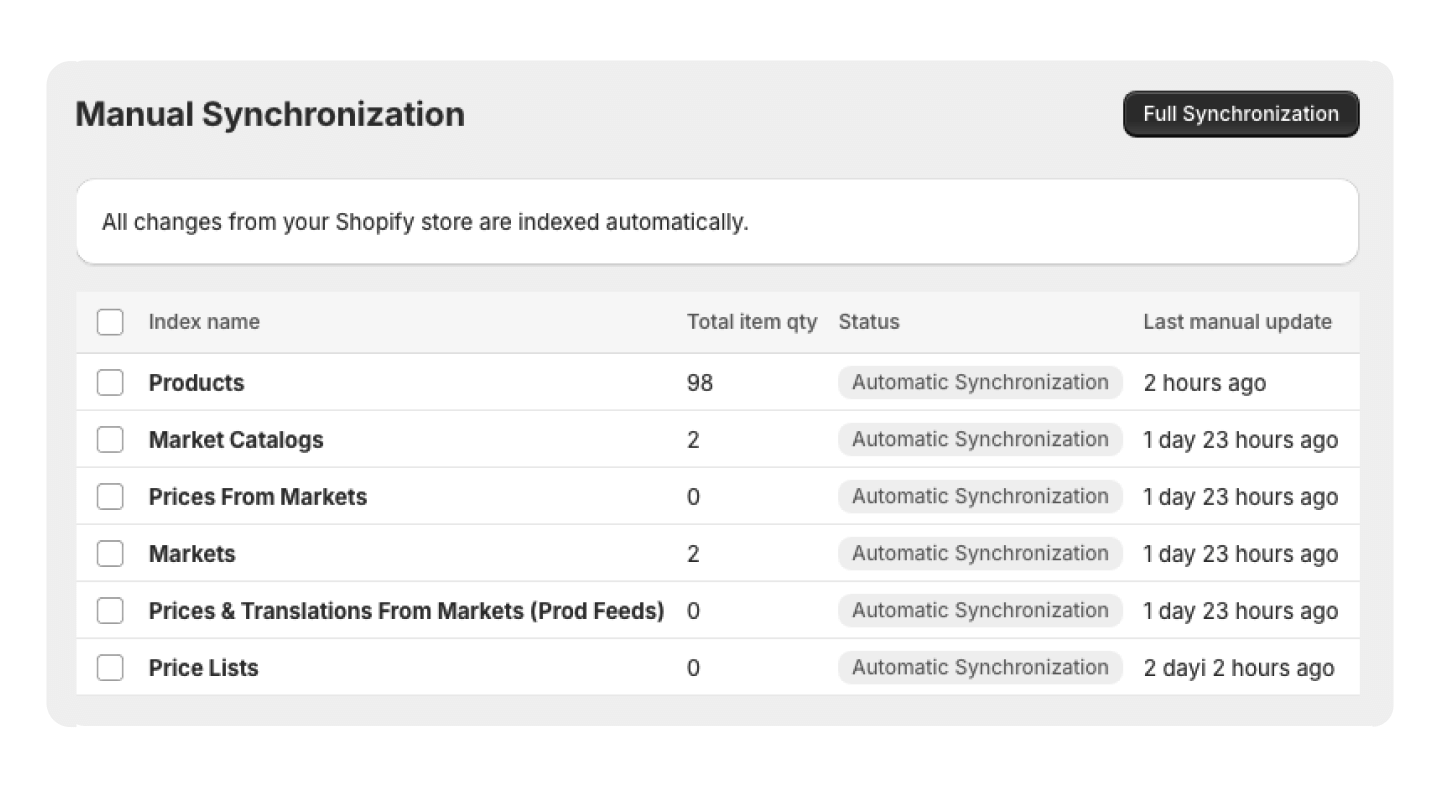
Task: Select the Market Catalogs checkbox
Action: tap(110, 439)
